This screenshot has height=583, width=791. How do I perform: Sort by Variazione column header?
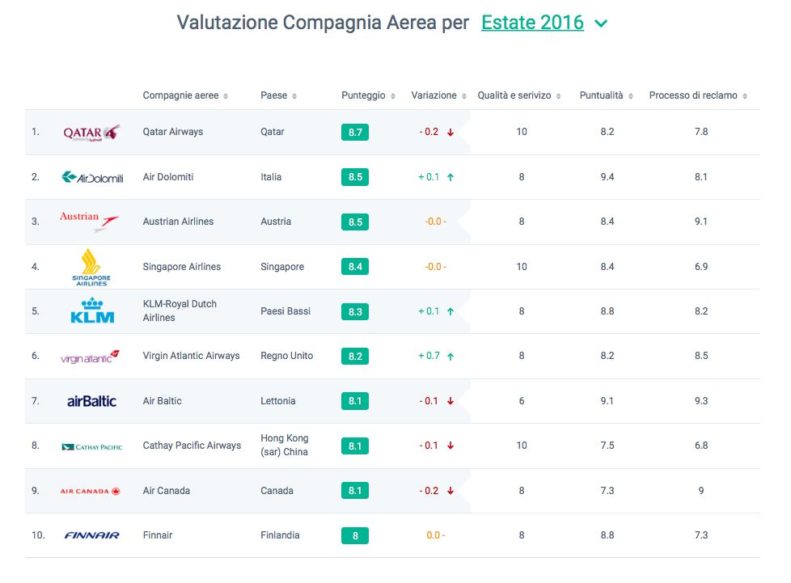[438, 96]
